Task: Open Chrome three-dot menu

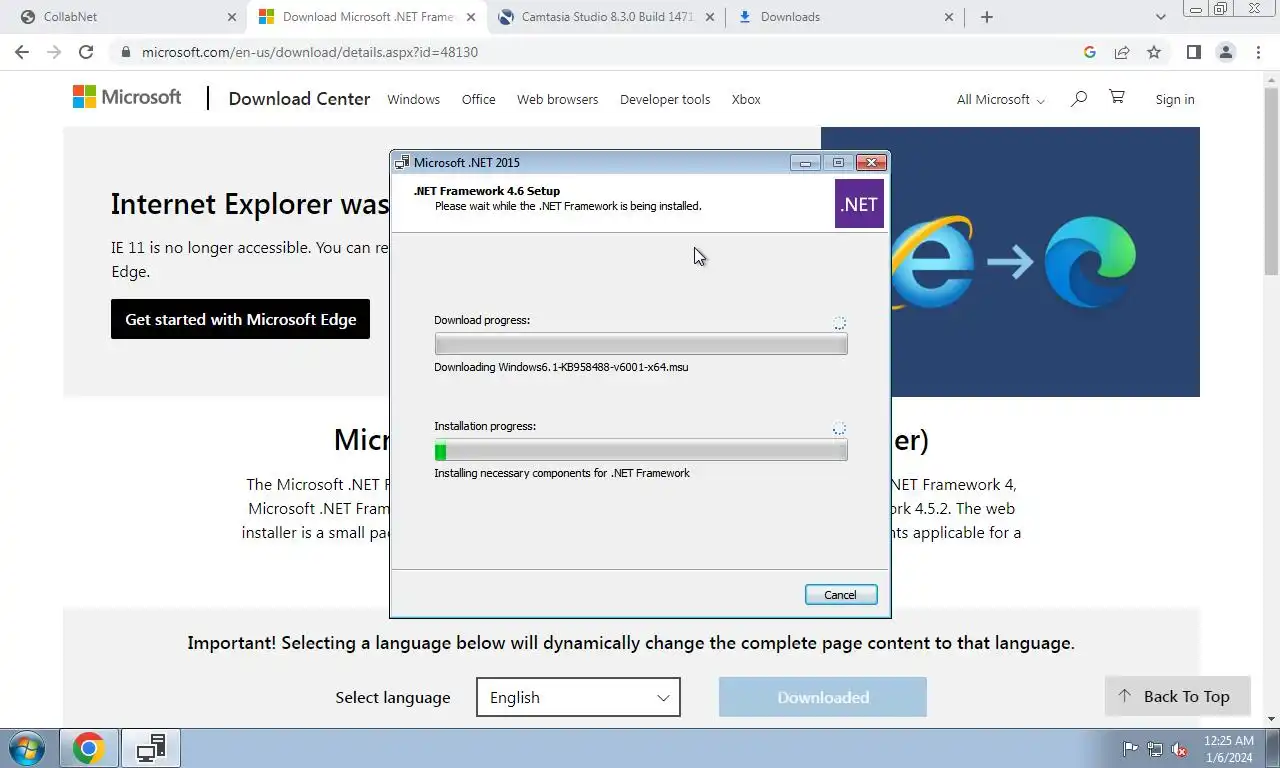Action: click(1258, 52)
